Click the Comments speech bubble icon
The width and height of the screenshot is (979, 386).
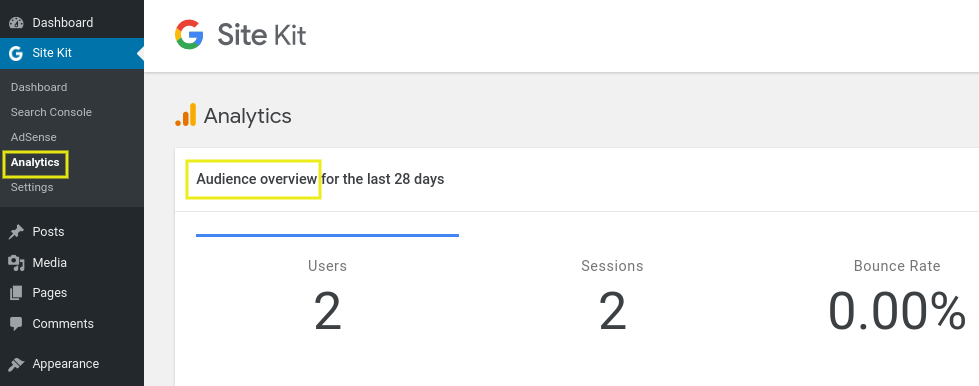tap(16, 324)
